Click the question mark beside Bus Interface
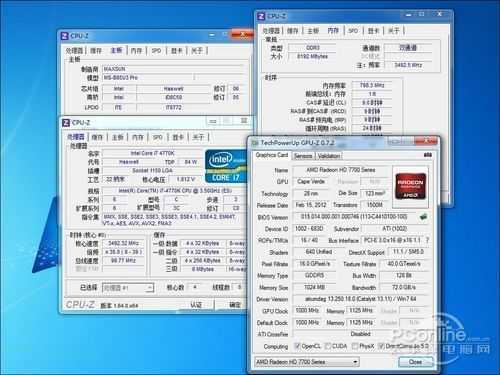 click(x=427, y=240)
